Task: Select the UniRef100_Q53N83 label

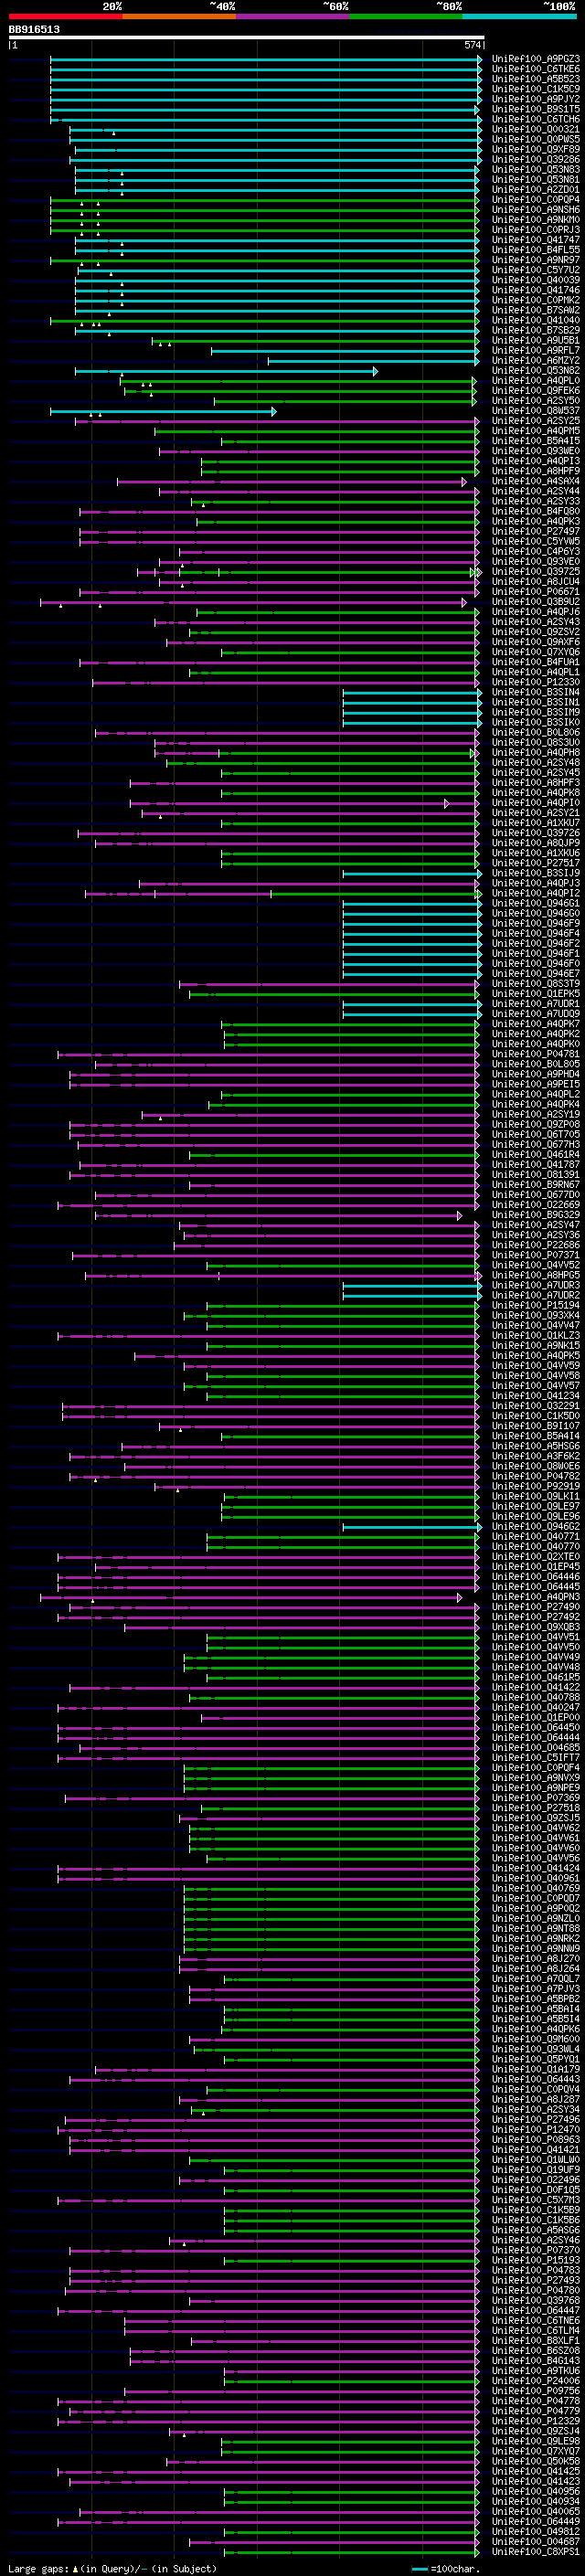Action: (535, 169)
